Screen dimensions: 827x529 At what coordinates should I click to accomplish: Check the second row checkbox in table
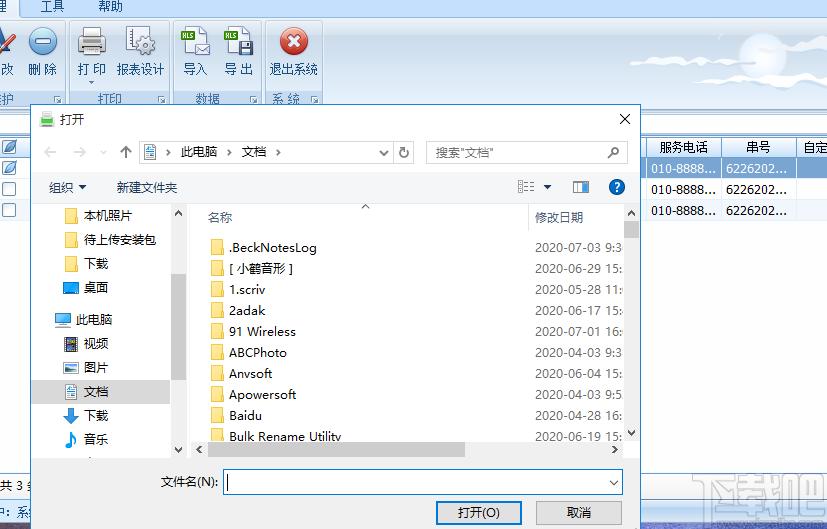(x=9, y=189)
